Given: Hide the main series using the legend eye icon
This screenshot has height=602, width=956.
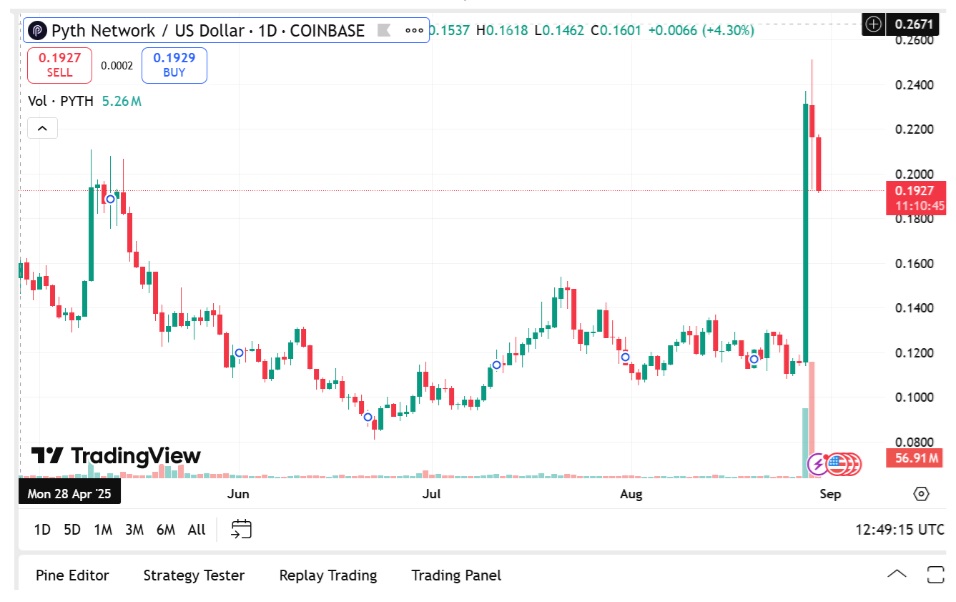Looking at the screenshot, I should point(381,30).
